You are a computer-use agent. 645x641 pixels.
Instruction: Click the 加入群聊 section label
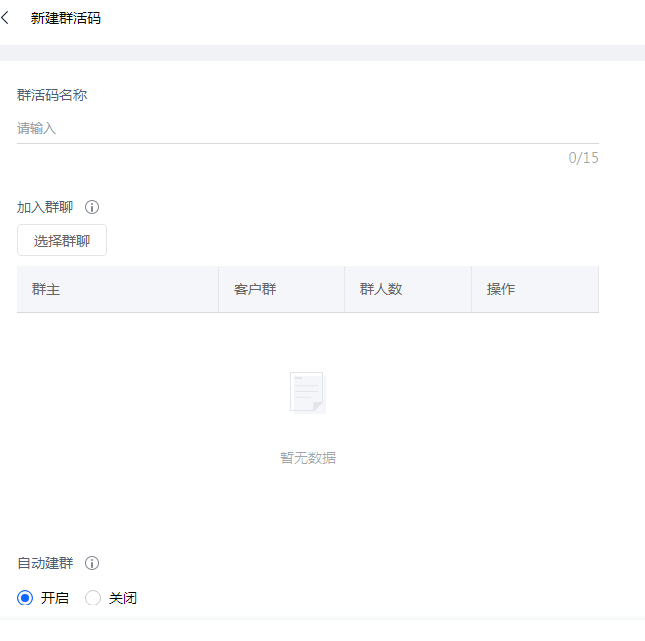click(45, 208)
